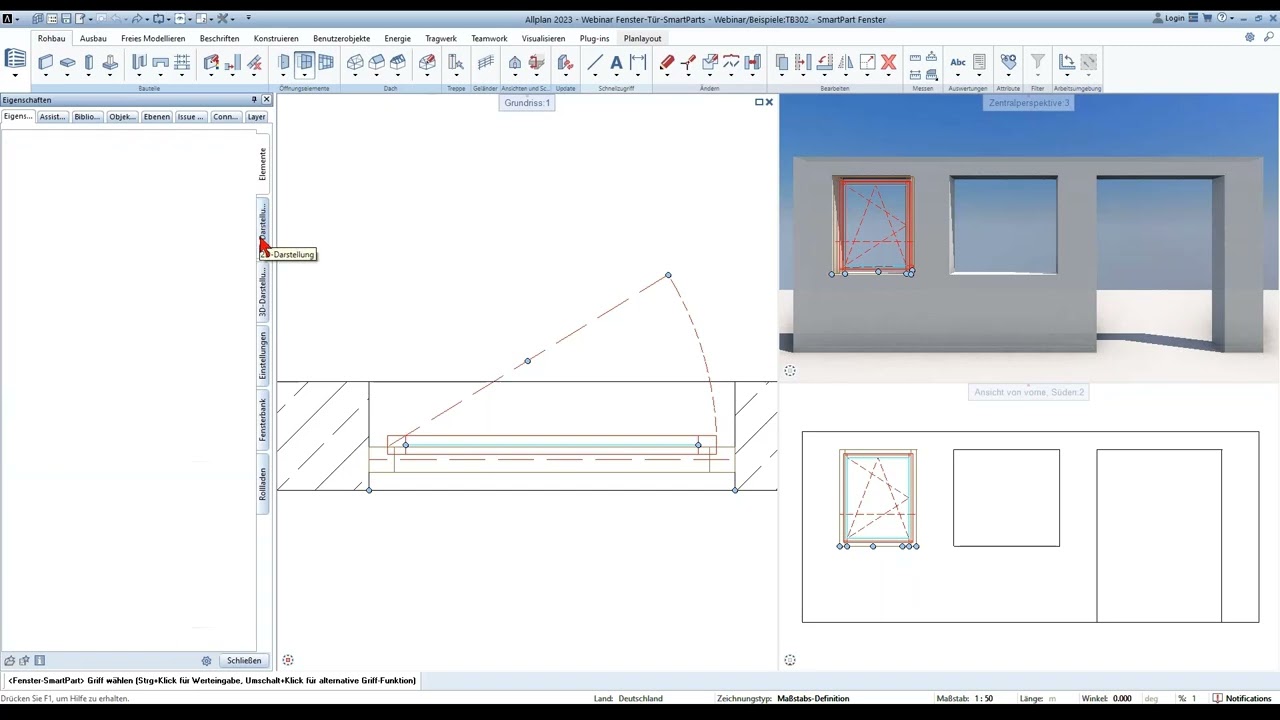This screenshot has width=1280, height=720.
Task: Click the Save icon in quick access toolbar
Action: point(66,19)
